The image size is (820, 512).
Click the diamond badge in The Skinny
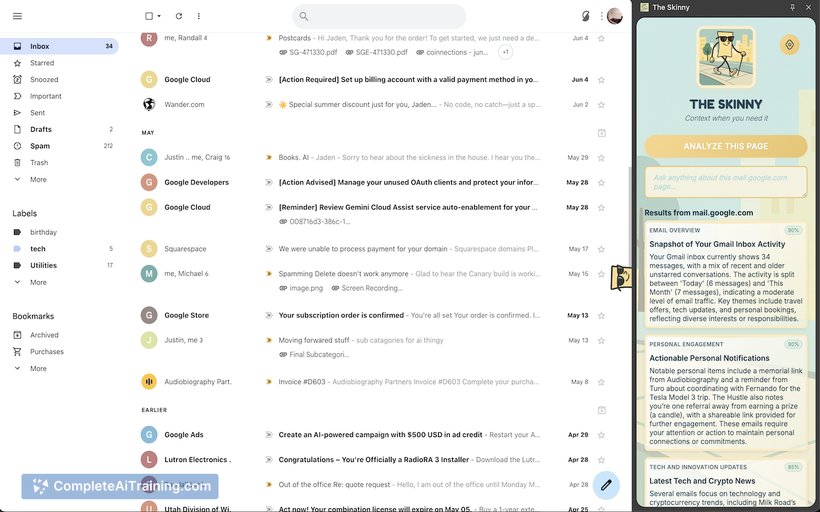click(790, 45)
